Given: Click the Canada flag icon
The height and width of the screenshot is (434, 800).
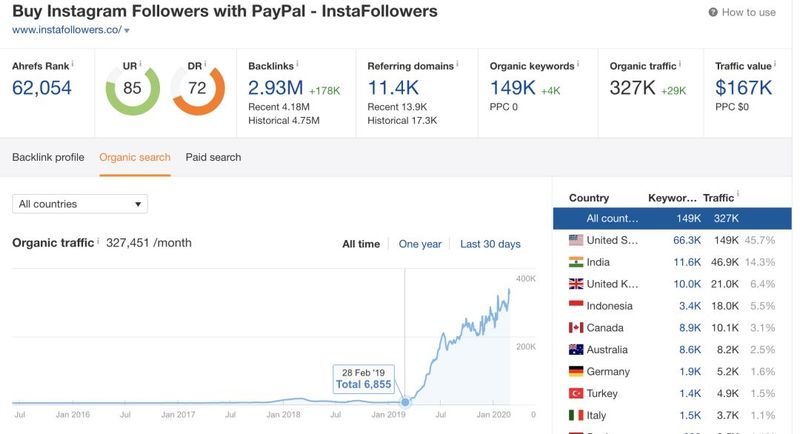Looking at the screenshot, I should click(576, 327).
